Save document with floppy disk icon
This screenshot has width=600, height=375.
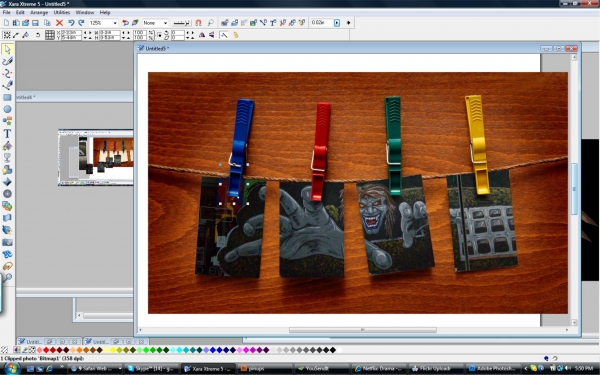(x=35, y=23)
